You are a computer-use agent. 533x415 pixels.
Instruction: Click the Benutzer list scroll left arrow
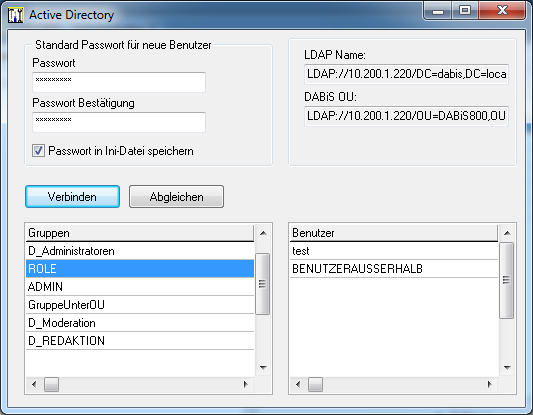(298, 384)
